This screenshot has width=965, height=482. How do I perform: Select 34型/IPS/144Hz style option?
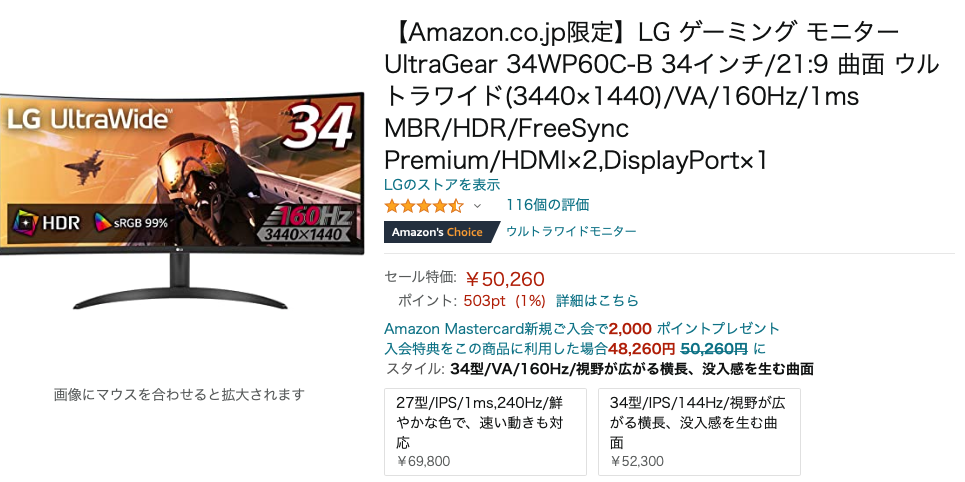(699, 432)
